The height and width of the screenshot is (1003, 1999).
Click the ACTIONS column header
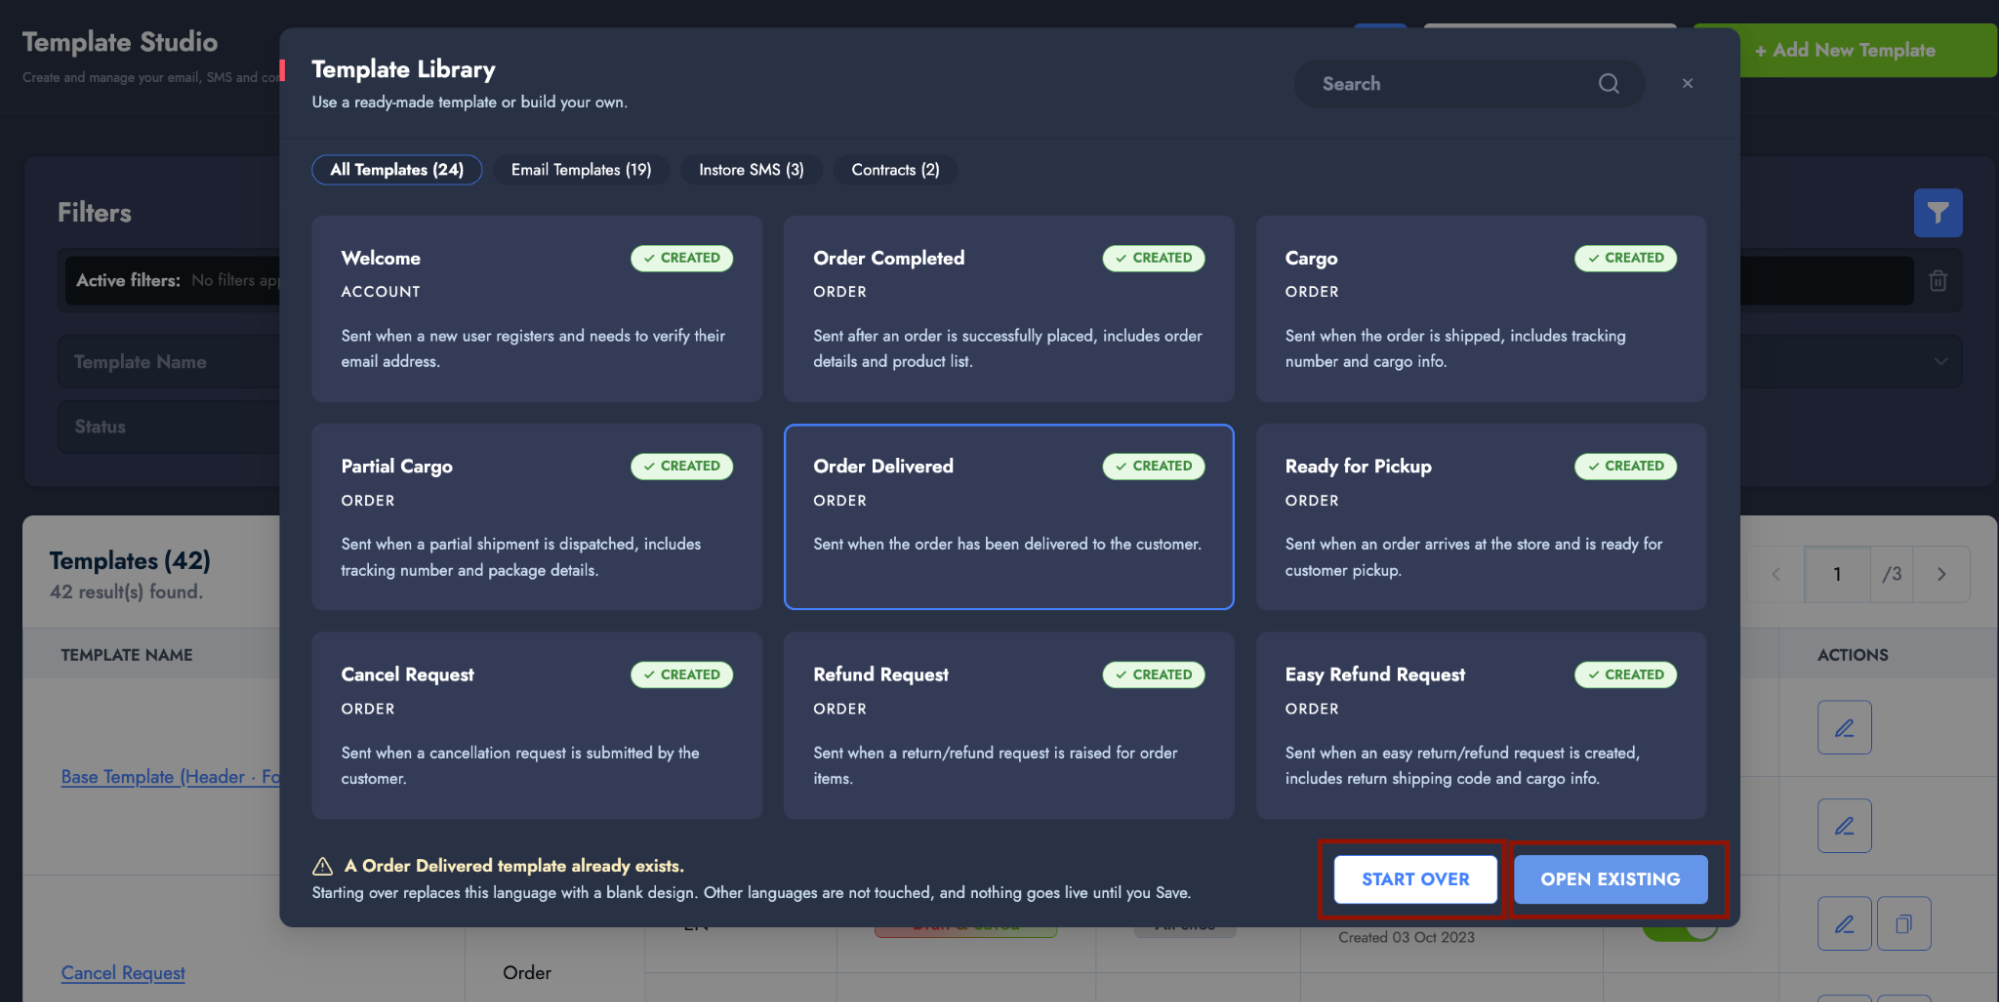pos(1853,655)
